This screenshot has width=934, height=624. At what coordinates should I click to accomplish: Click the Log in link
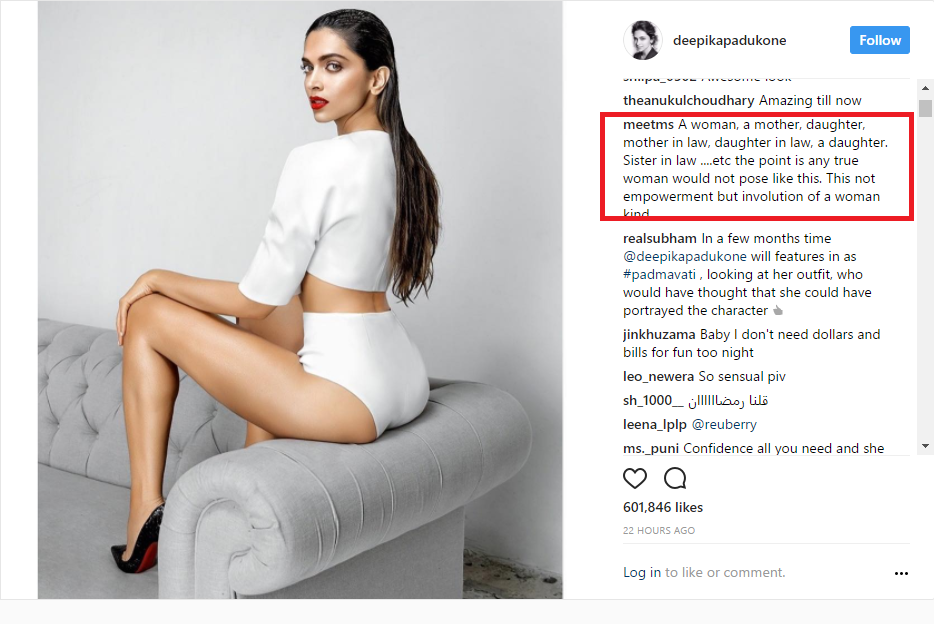click(642, 572)
